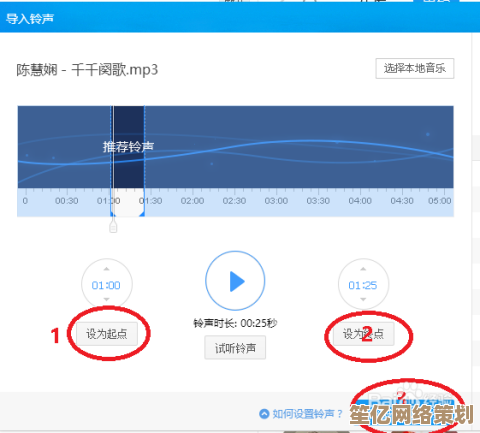The height and width of the screenshot is (433, 480).
Task: Click the 03:00 mark on the timeline ruler
Action: tap(276, 201)
